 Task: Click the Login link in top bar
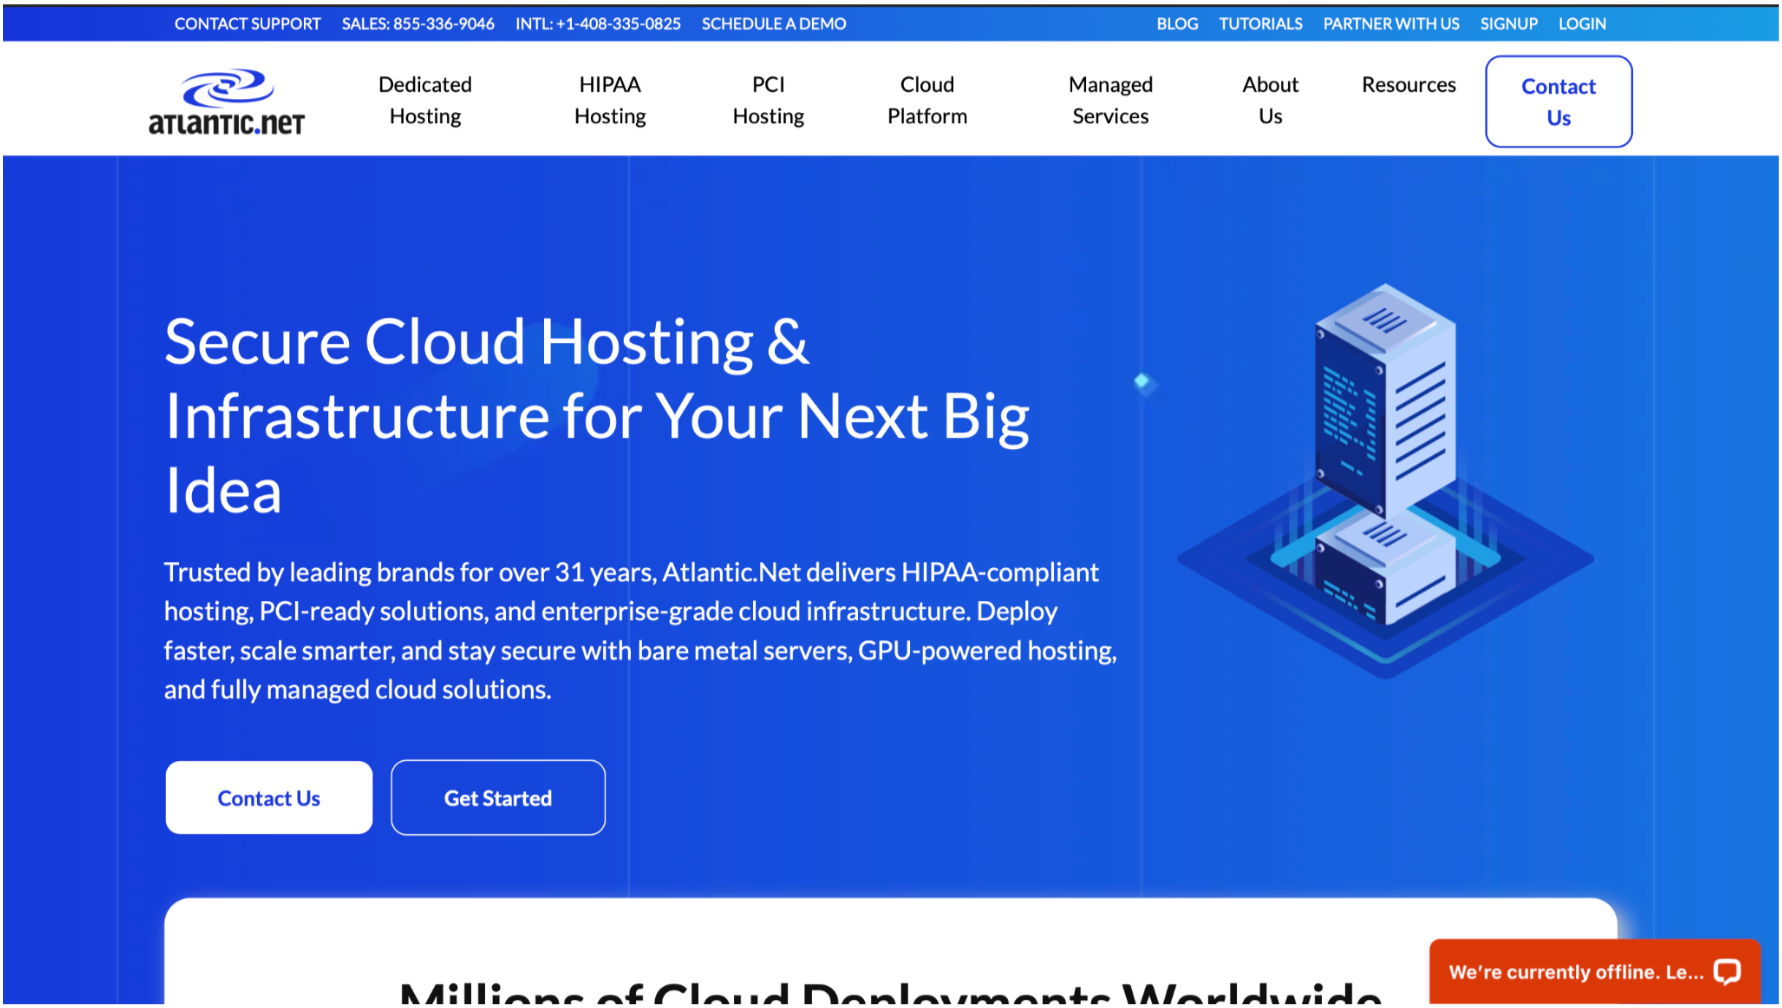[1582, 24]
